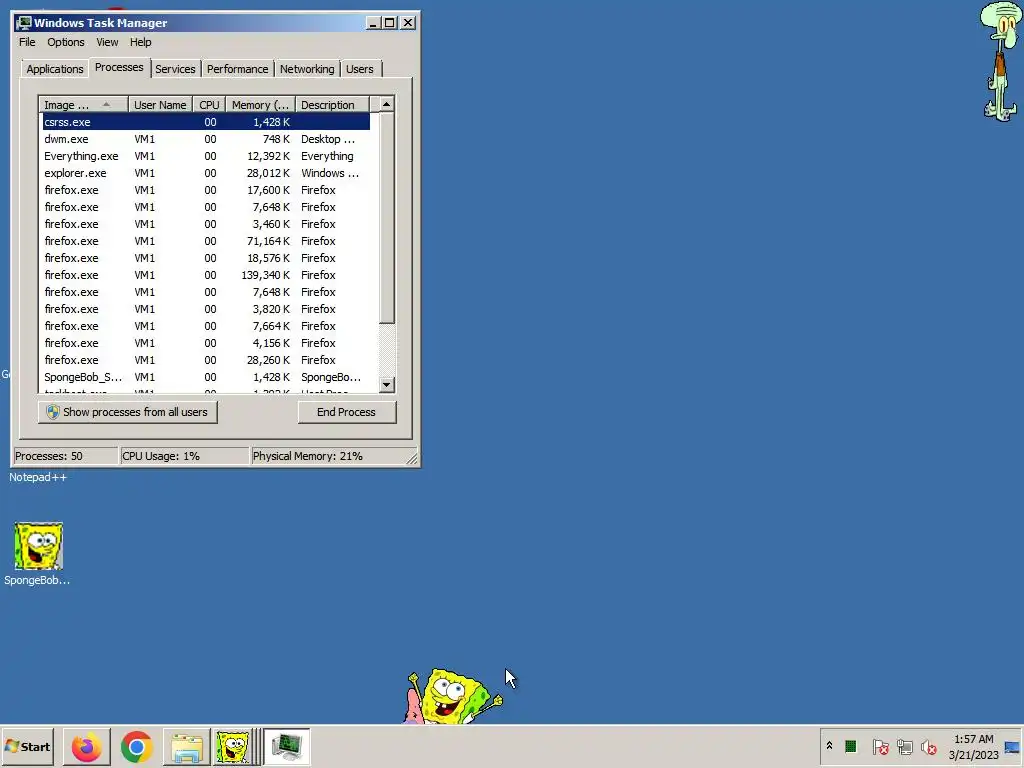Click process list scroll up arrow
Image resolution: width=1024 pixels, height=768 pixels.
click(x=387, y=104)
